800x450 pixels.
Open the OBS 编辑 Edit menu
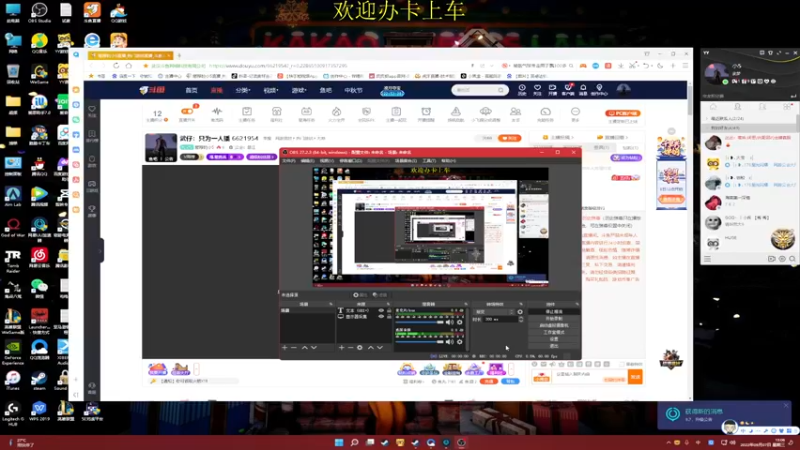308,161
